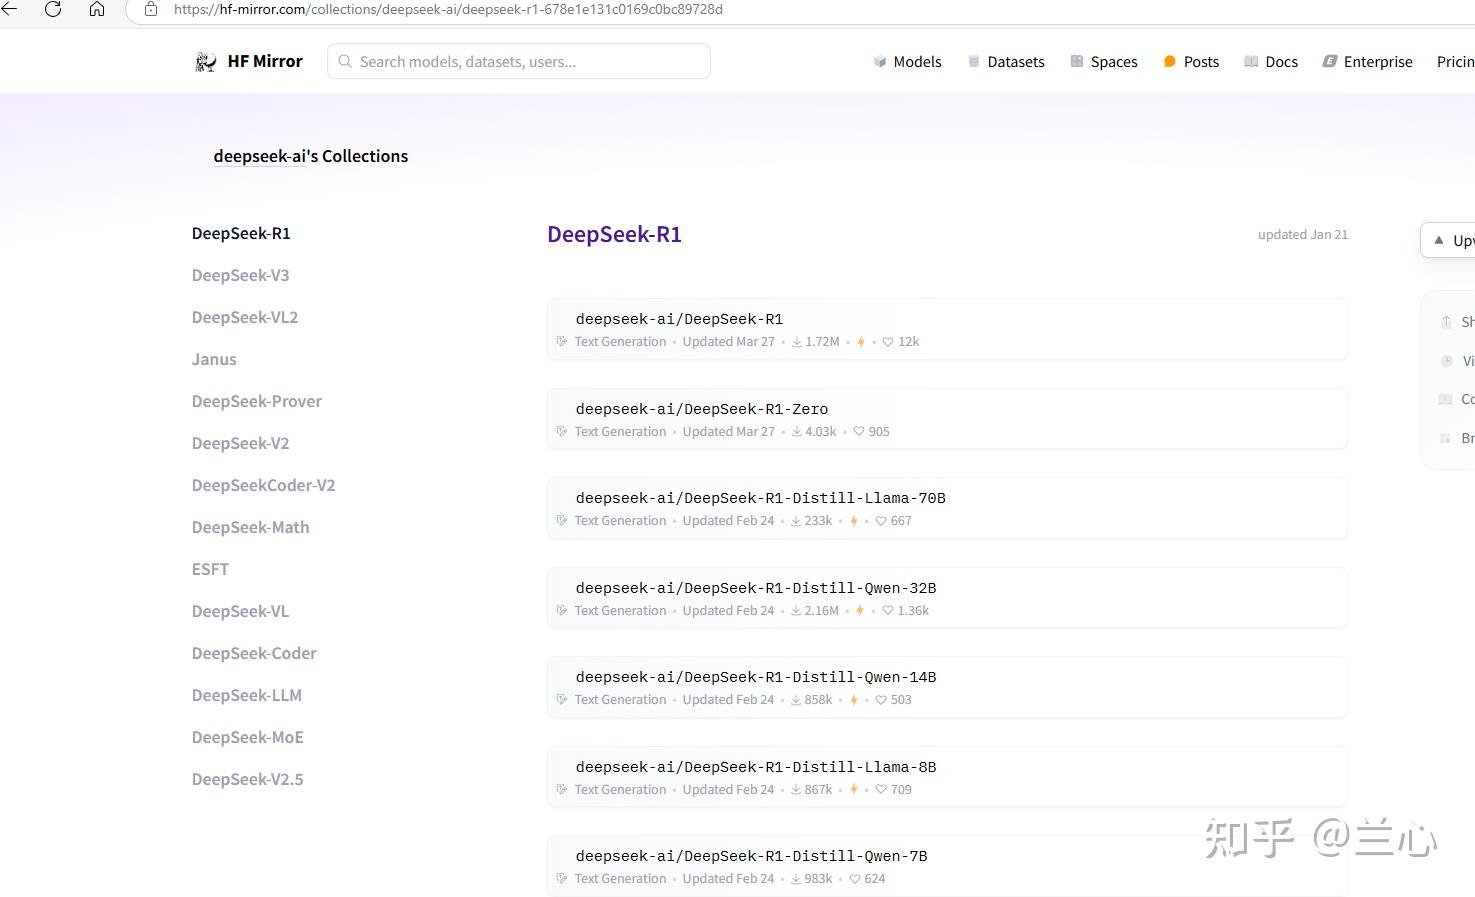Viewport: 1475px width, 897px height.
Task: Click the upvote triangle icon
Action: tap(1439, 241)
